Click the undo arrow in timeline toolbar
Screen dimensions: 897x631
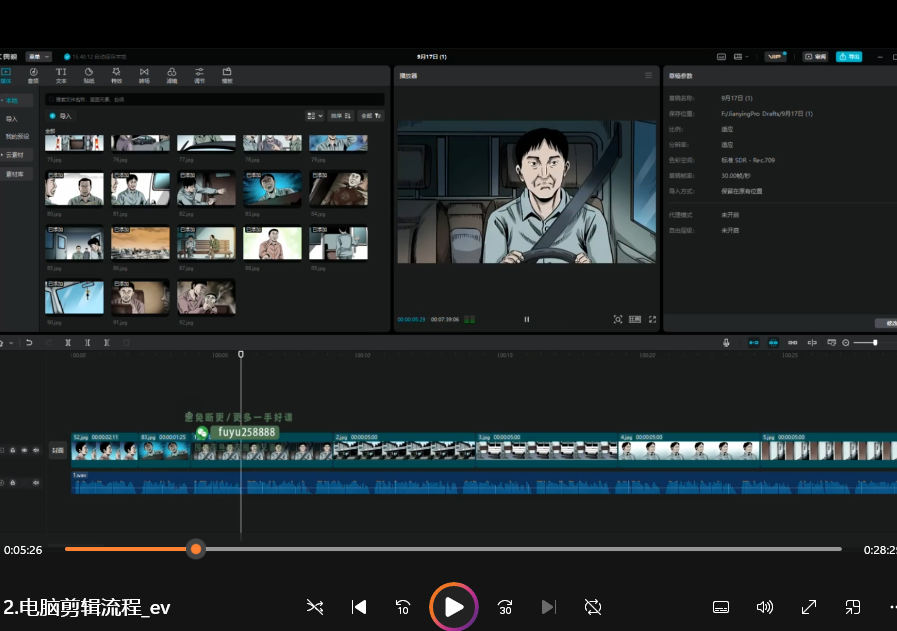(x=29, y=343)
